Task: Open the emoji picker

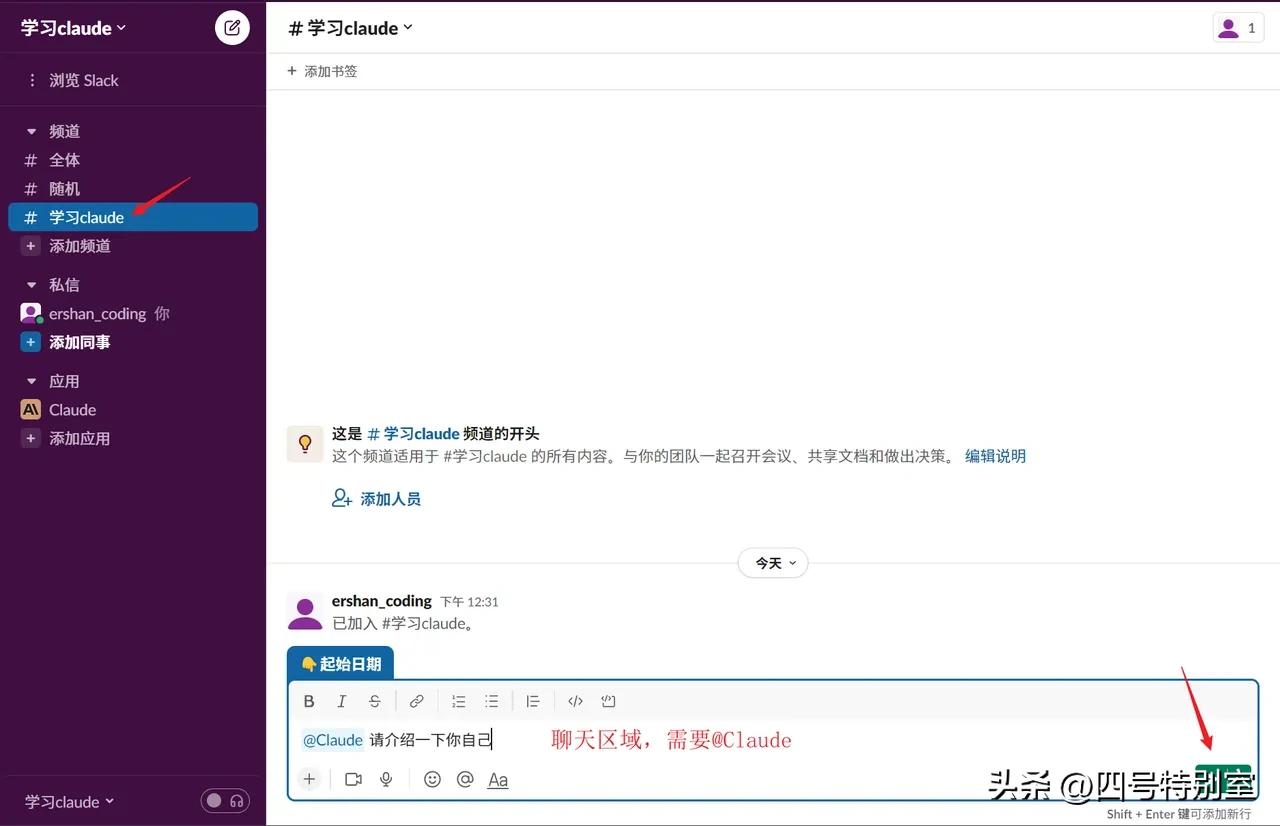Action: 432,779
